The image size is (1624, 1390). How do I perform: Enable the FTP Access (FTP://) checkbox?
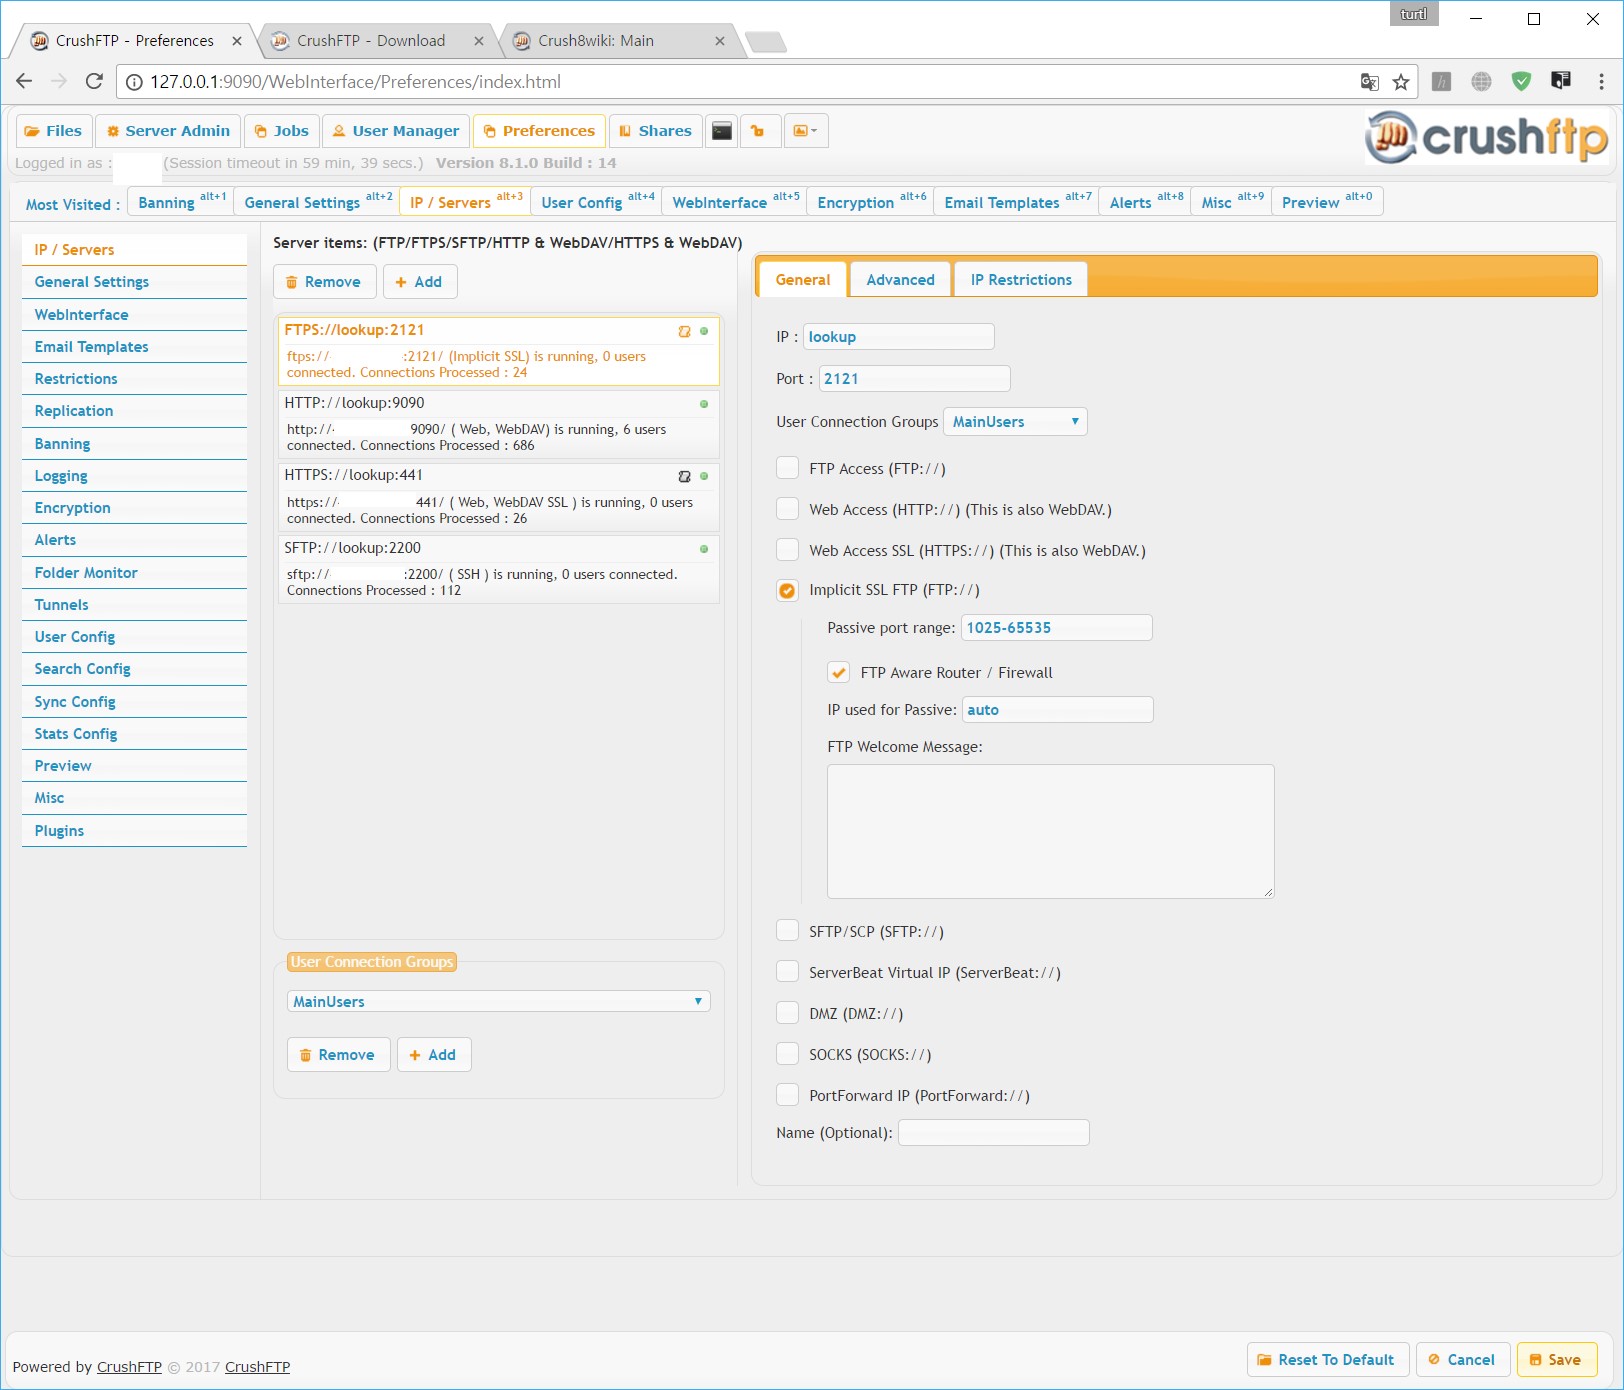(788, 468)
